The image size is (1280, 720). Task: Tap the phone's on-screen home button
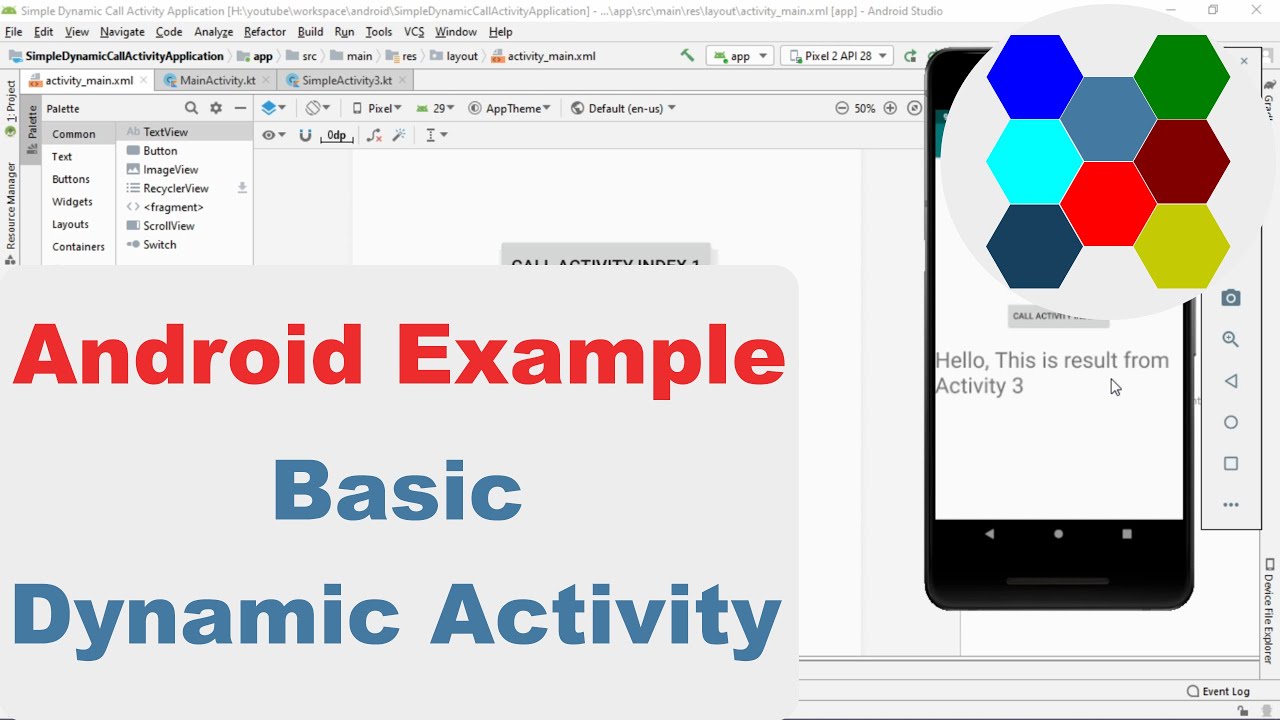tap(1058, 534)
